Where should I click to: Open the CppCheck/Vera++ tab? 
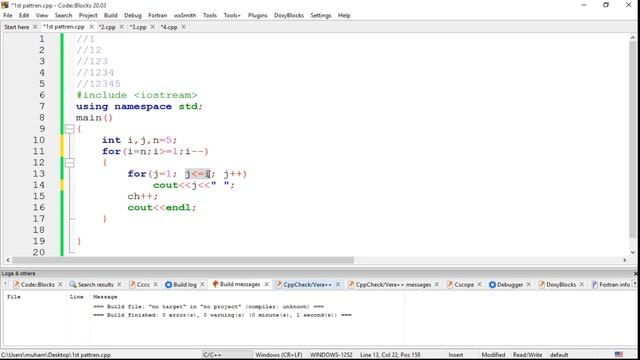point(307,284)
